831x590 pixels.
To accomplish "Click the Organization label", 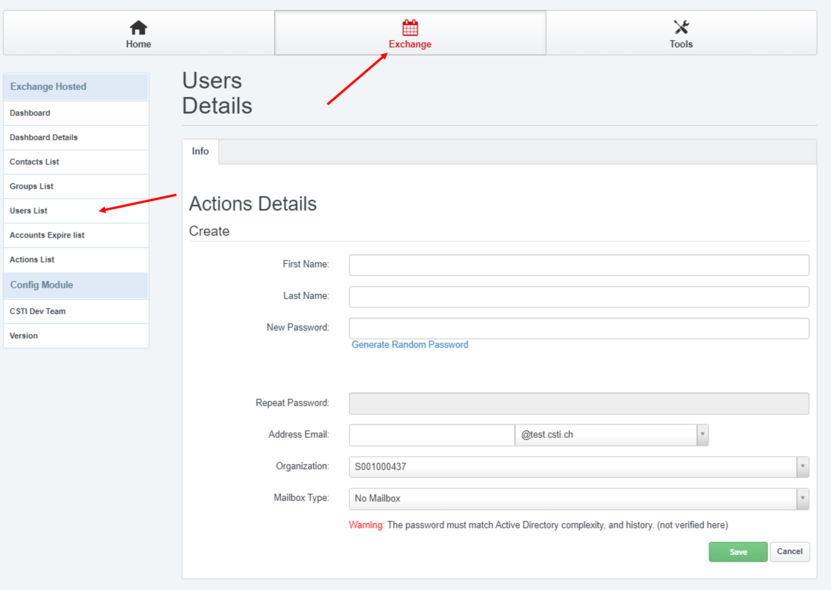I will (302, 466).
